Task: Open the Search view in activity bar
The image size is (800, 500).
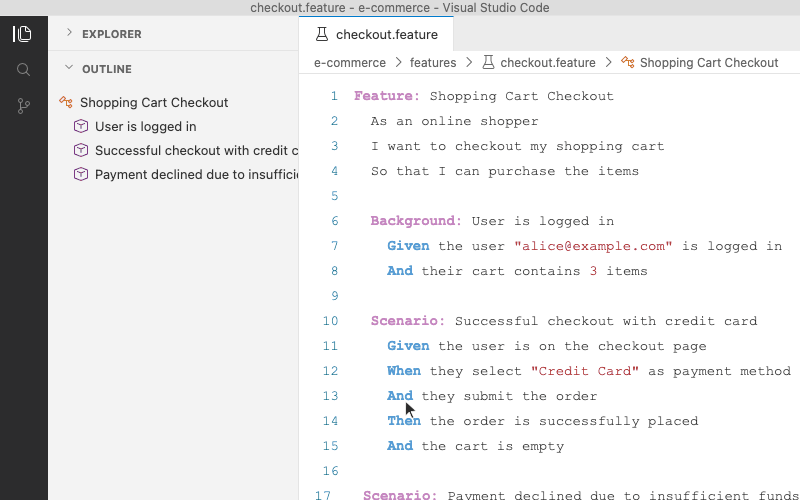Action: click(x=23, y=70)
